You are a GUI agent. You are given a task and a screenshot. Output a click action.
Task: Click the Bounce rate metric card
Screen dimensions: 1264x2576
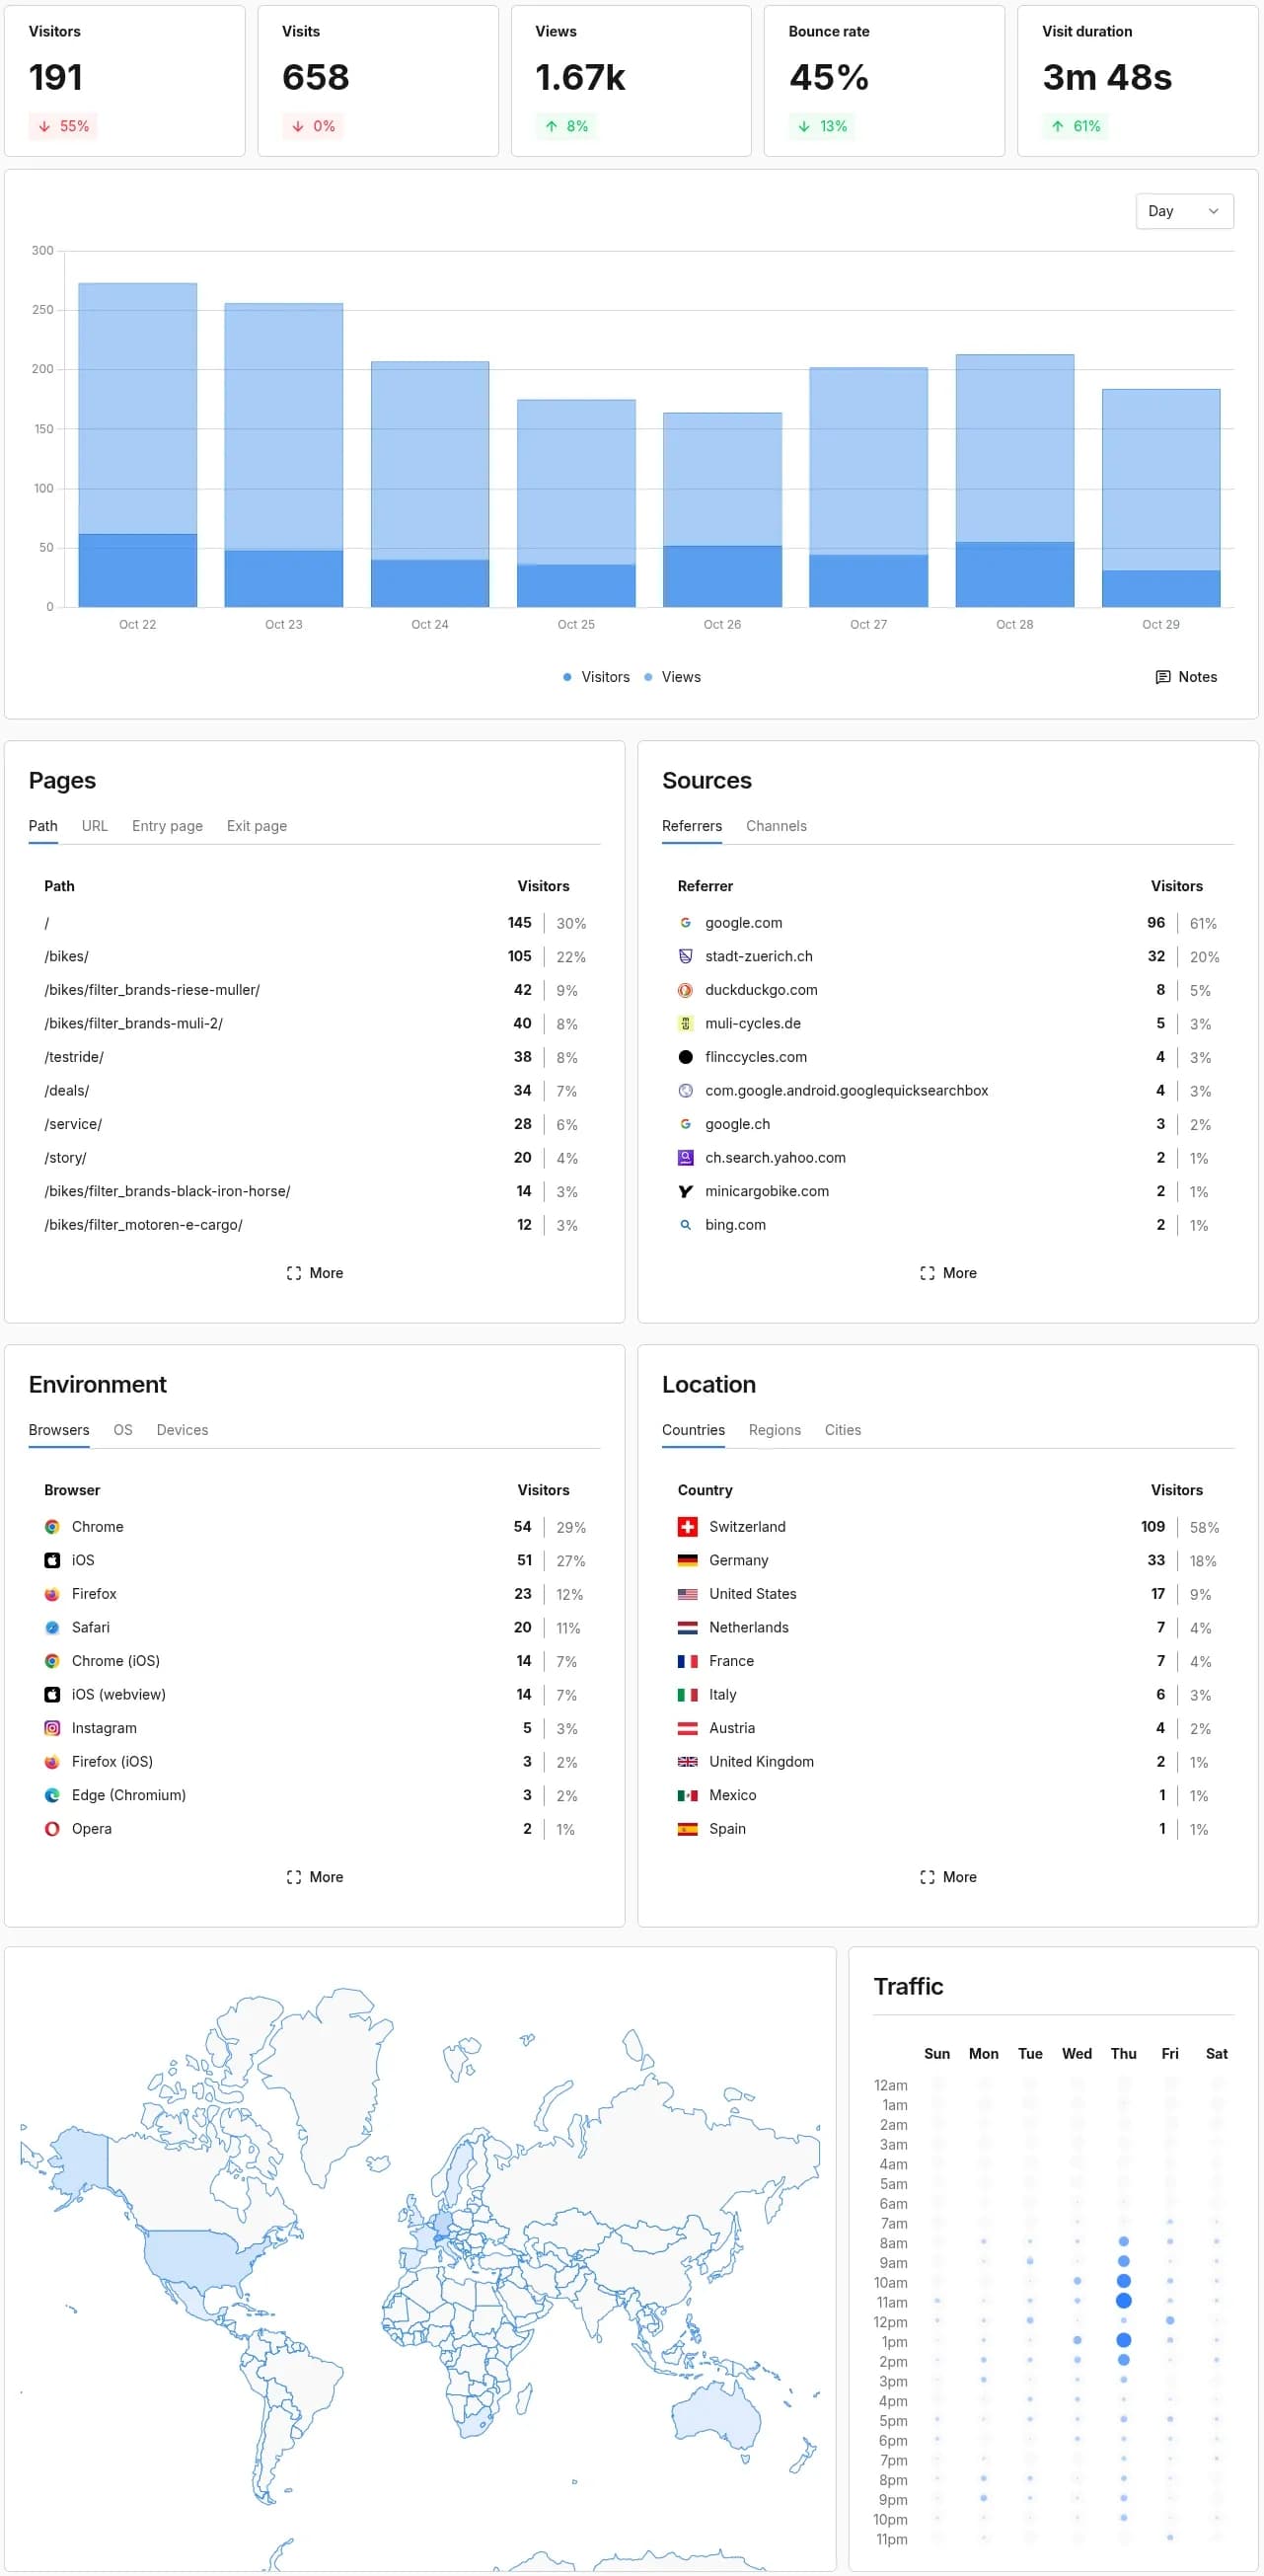[x=884, y=81]
